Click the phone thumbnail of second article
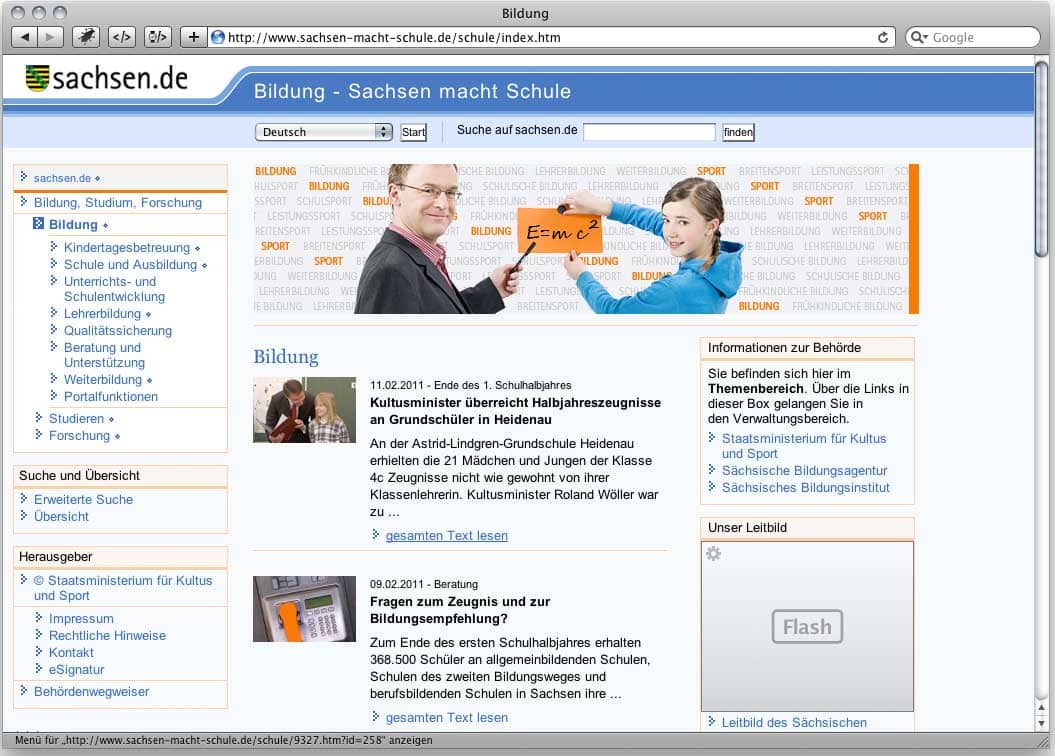This screenshot has width=1055, height=756. 304,609
